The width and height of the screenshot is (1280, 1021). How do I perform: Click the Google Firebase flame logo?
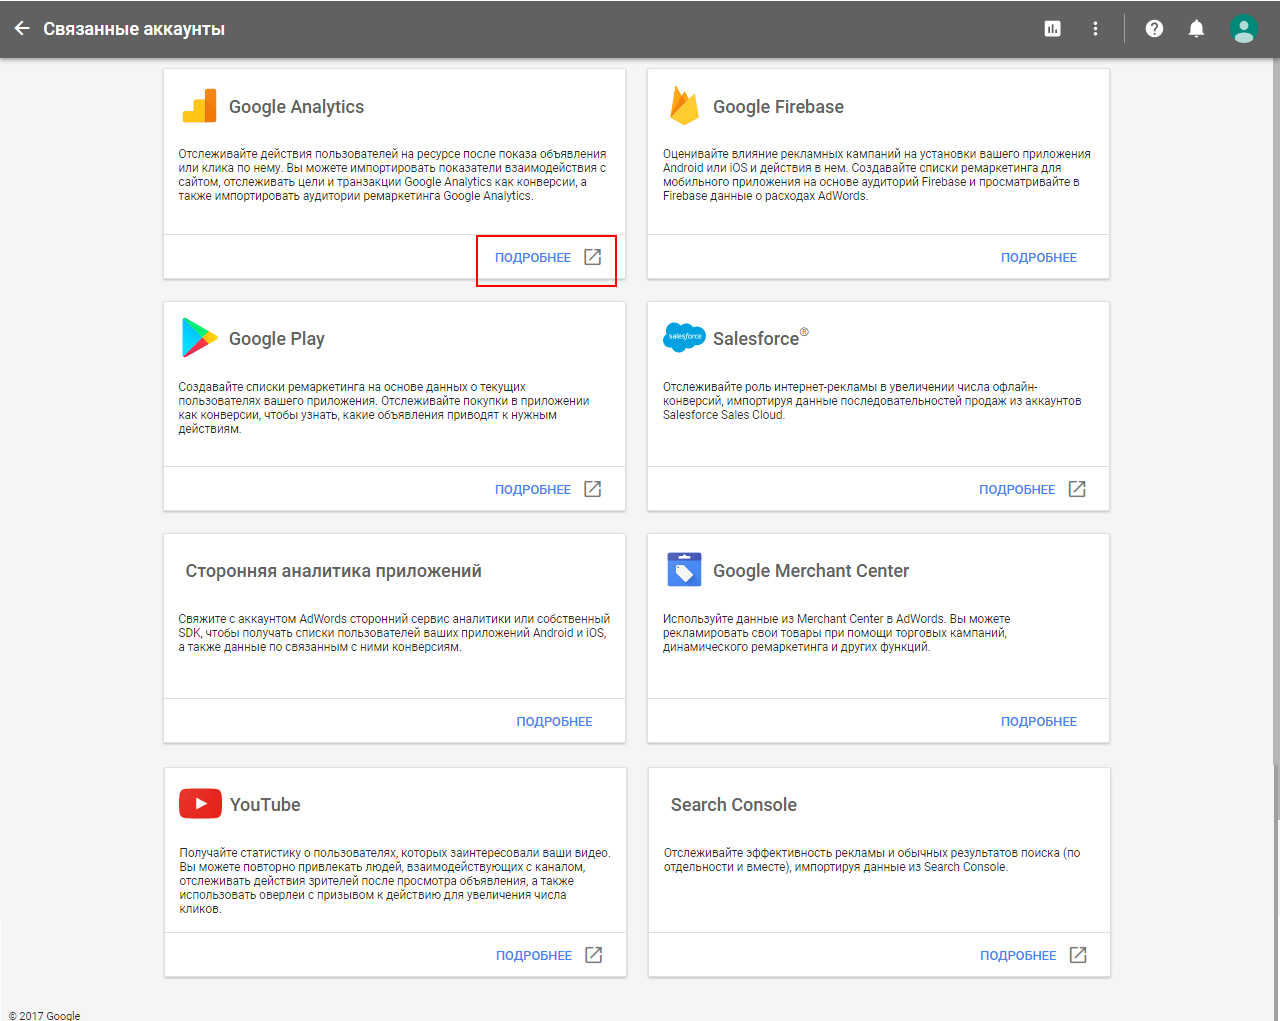tap(684, 106)
